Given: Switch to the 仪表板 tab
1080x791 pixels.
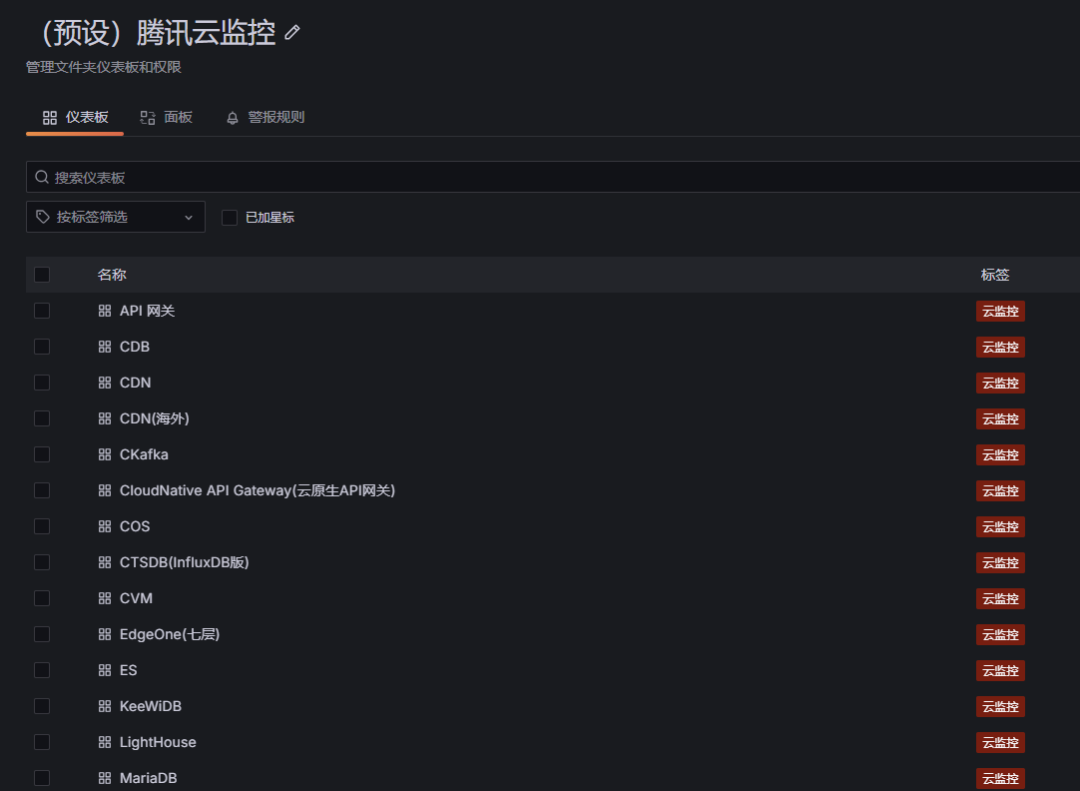Looking at the screenshot, I should (75, 118).
